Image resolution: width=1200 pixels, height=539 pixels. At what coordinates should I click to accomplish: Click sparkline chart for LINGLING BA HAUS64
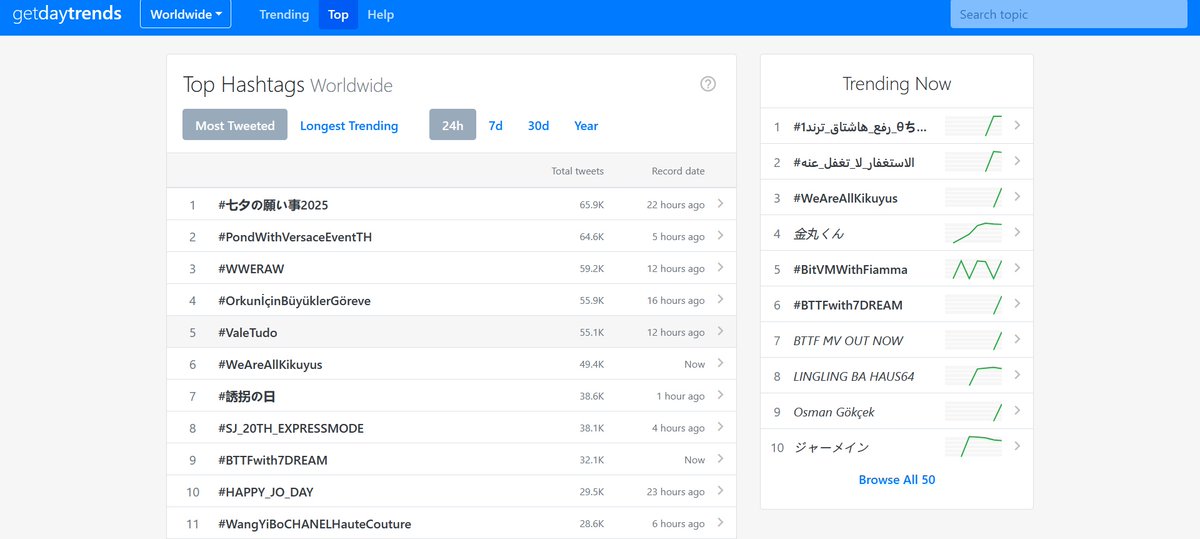coord(973,376)
